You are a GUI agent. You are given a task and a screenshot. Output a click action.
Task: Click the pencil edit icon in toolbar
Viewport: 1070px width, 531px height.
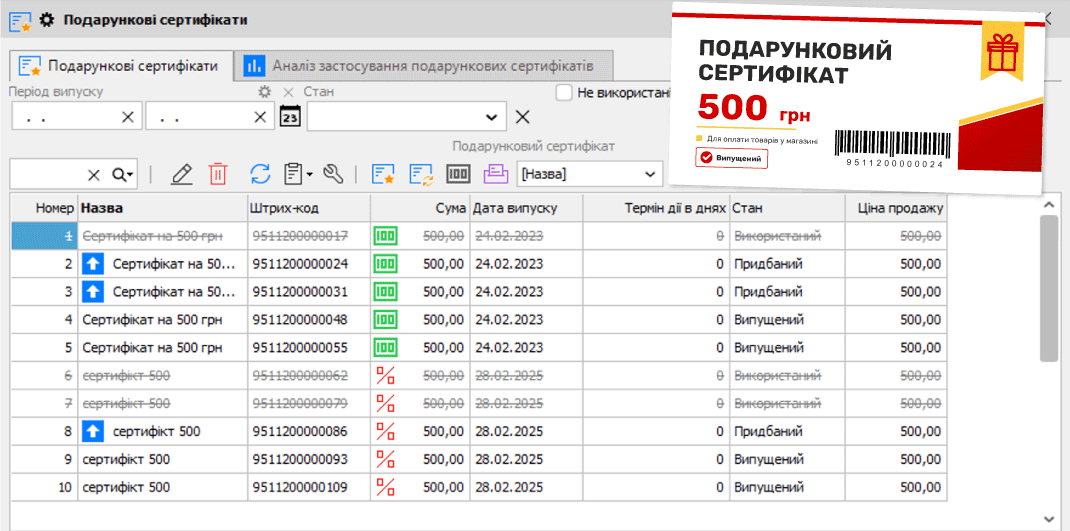click(181, 174)
